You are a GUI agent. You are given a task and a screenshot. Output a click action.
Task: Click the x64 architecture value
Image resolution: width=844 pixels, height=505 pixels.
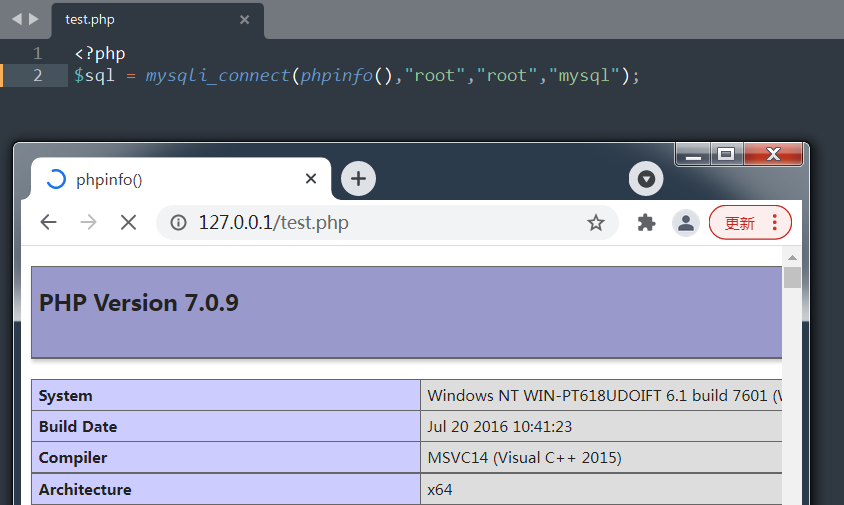440,489
